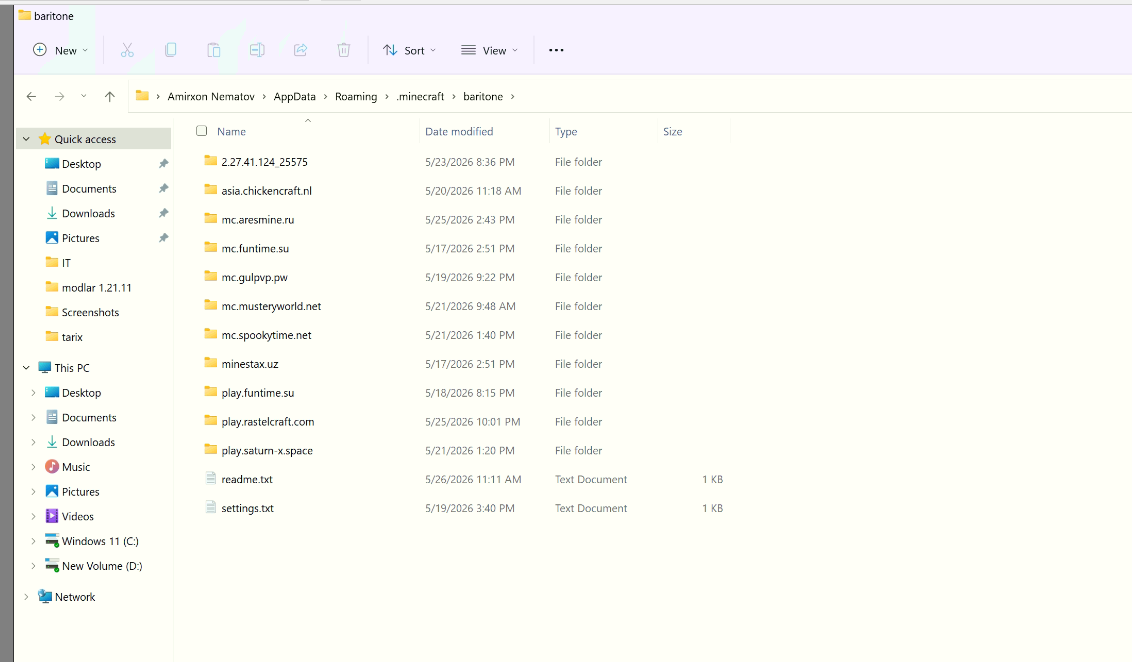This screenshot has height=662, width=1132.
Task: Click the Copy icon in toolbar
Action: pyautogui.click(x=170, y=50)
